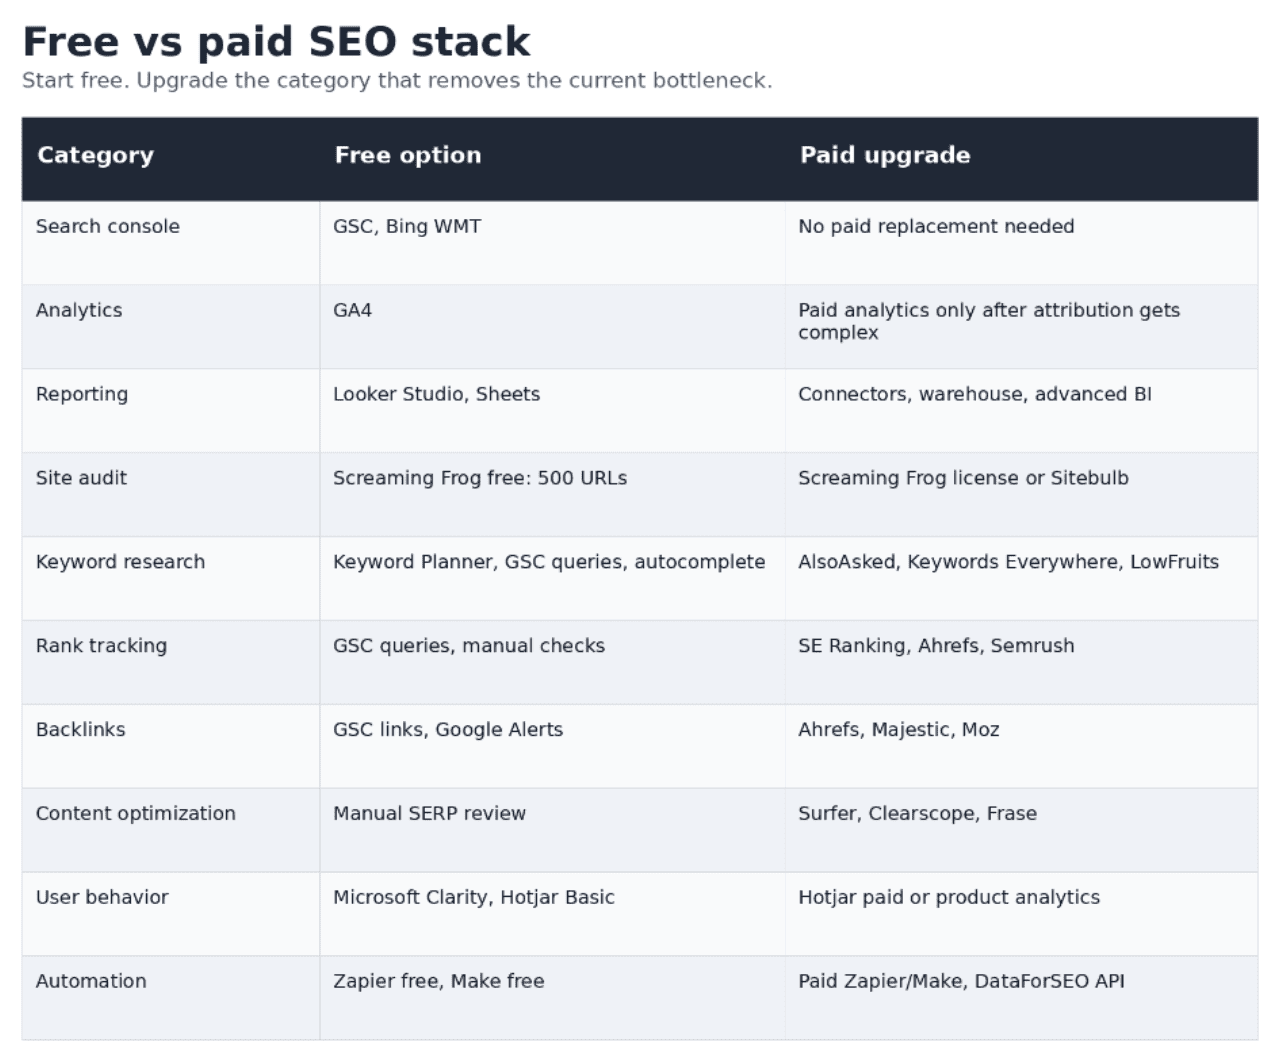Click the 'Ahrefs, Majestic, Moz' cell

click(x=1022, y=747)
